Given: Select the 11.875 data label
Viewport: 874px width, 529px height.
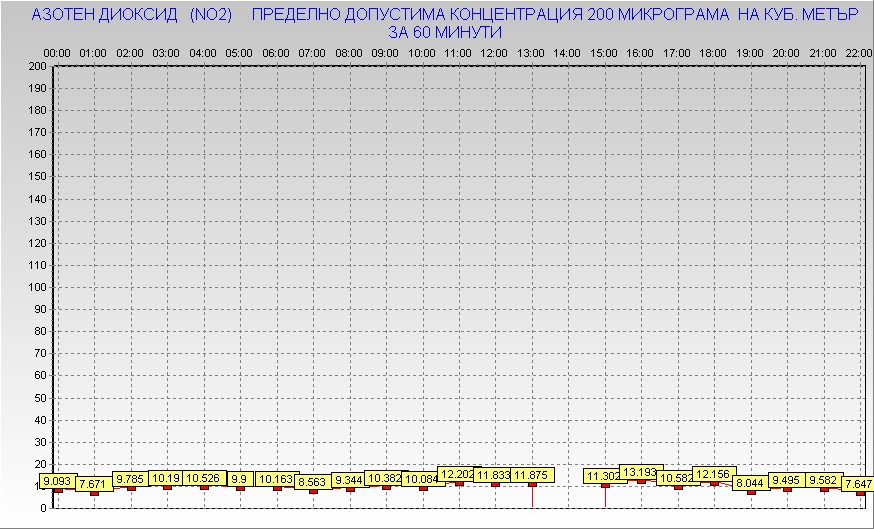Looking at the screenshot, I should pyautogui.click(x=532, y=475).
